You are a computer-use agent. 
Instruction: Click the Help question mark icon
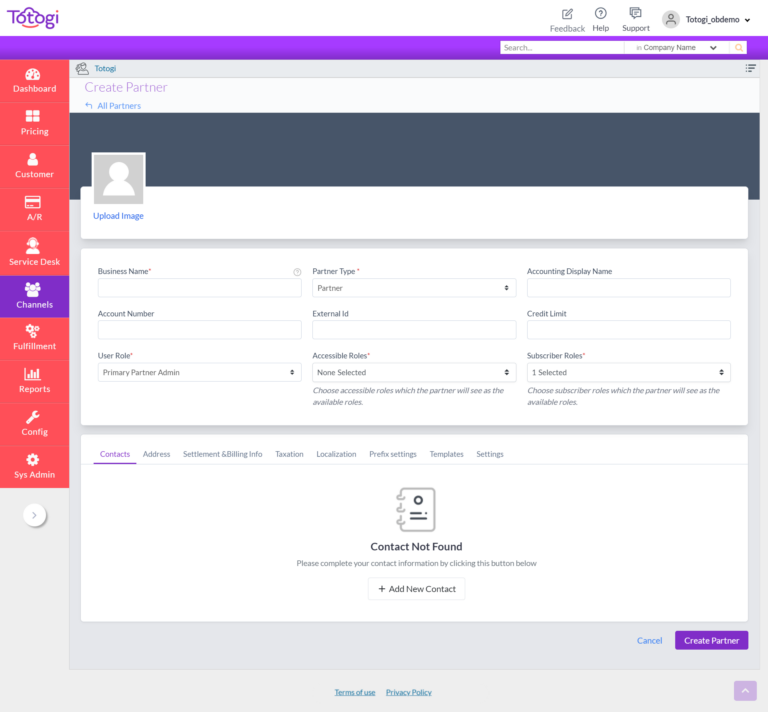[600, 13]
